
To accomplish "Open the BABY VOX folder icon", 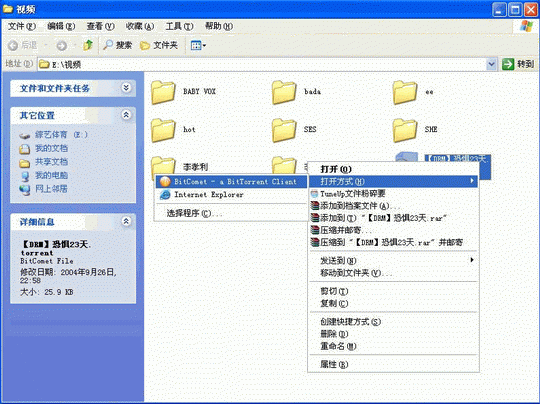I will tap(163, 92).
